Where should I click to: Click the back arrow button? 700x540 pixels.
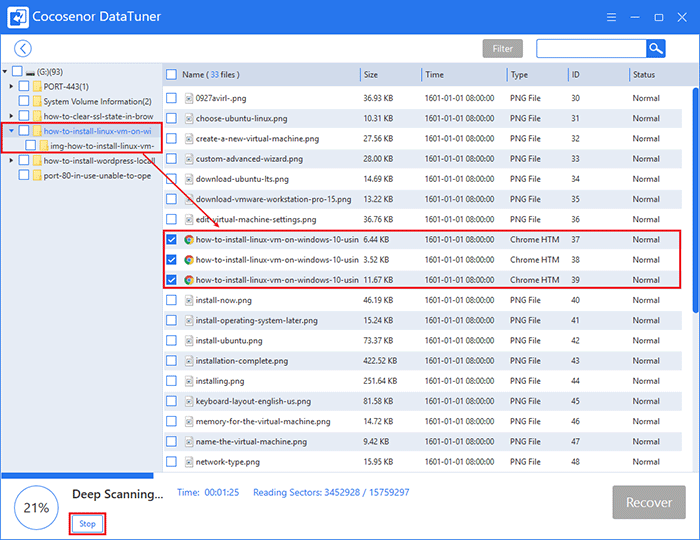coord(23,48)
